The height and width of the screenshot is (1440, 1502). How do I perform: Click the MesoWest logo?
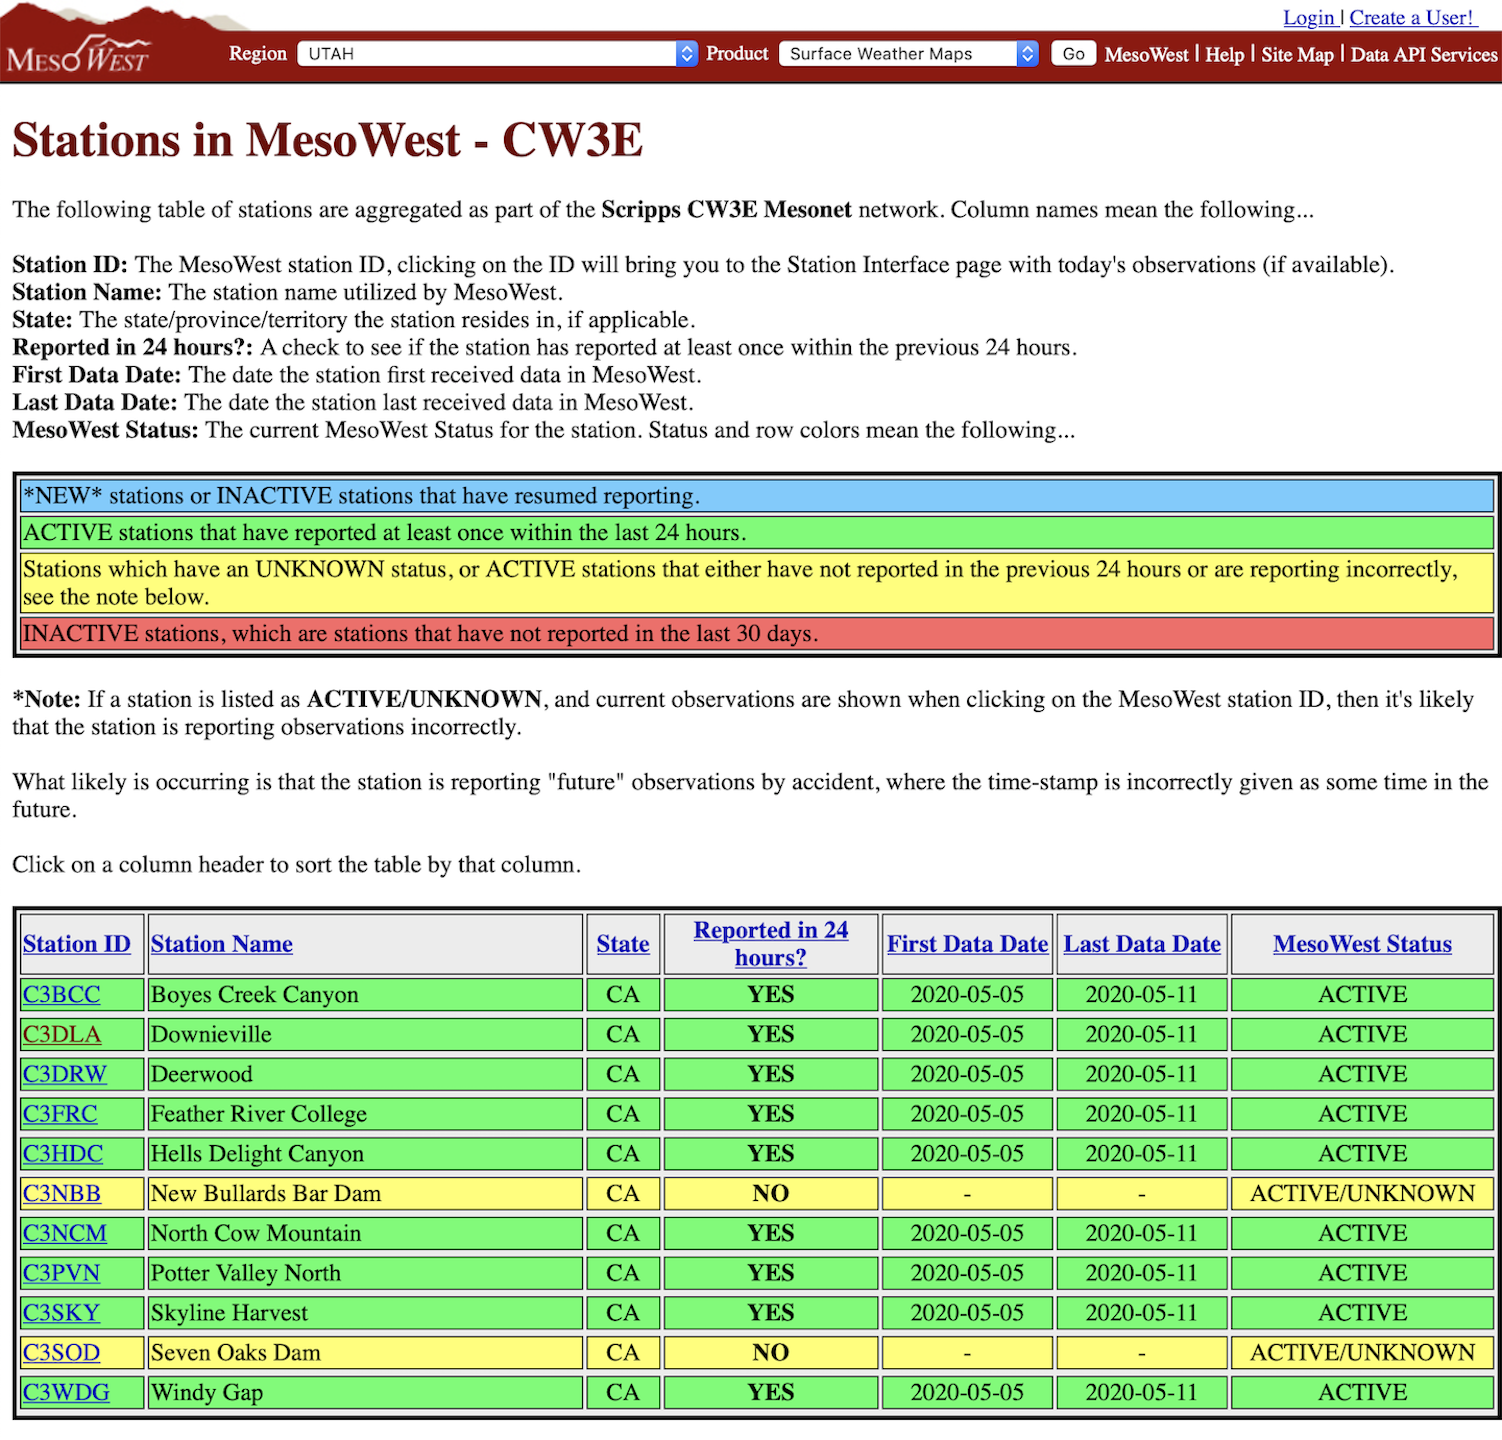[77, 54]
